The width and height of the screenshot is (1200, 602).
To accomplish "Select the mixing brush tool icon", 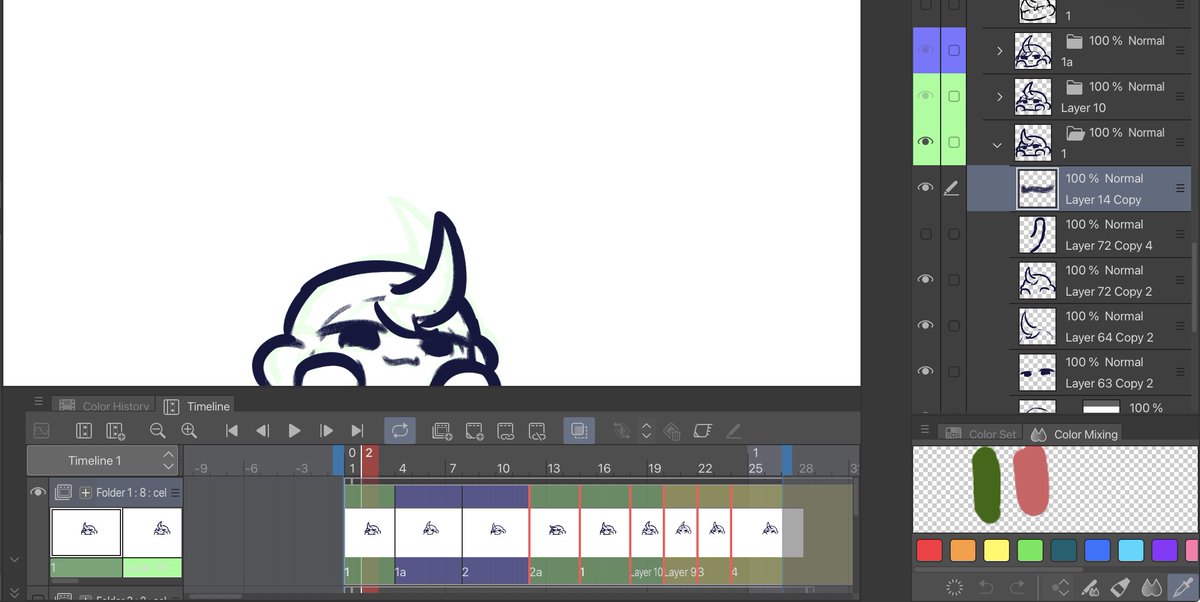I will 1092,587.
